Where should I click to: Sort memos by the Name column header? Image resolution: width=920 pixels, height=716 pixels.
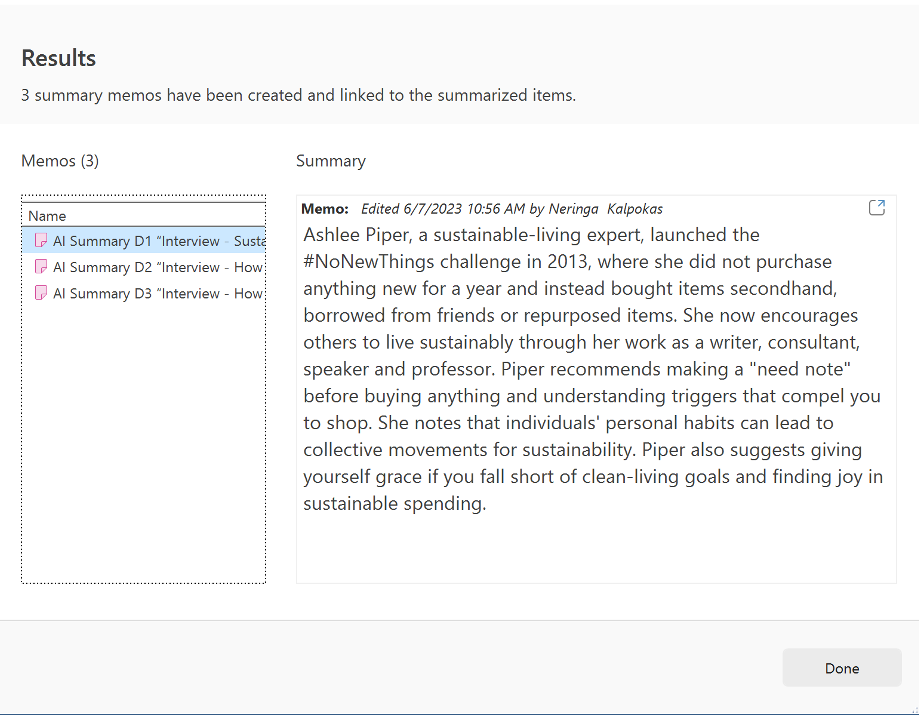point(47,215)
